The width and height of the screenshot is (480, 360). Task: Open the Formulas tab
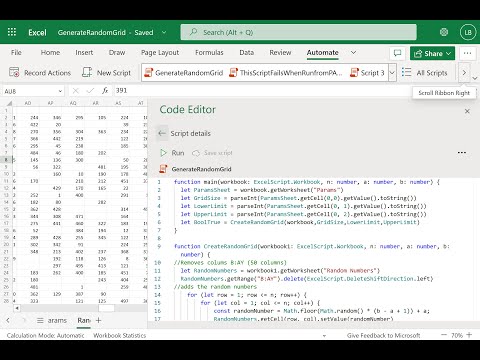[209, 53]
